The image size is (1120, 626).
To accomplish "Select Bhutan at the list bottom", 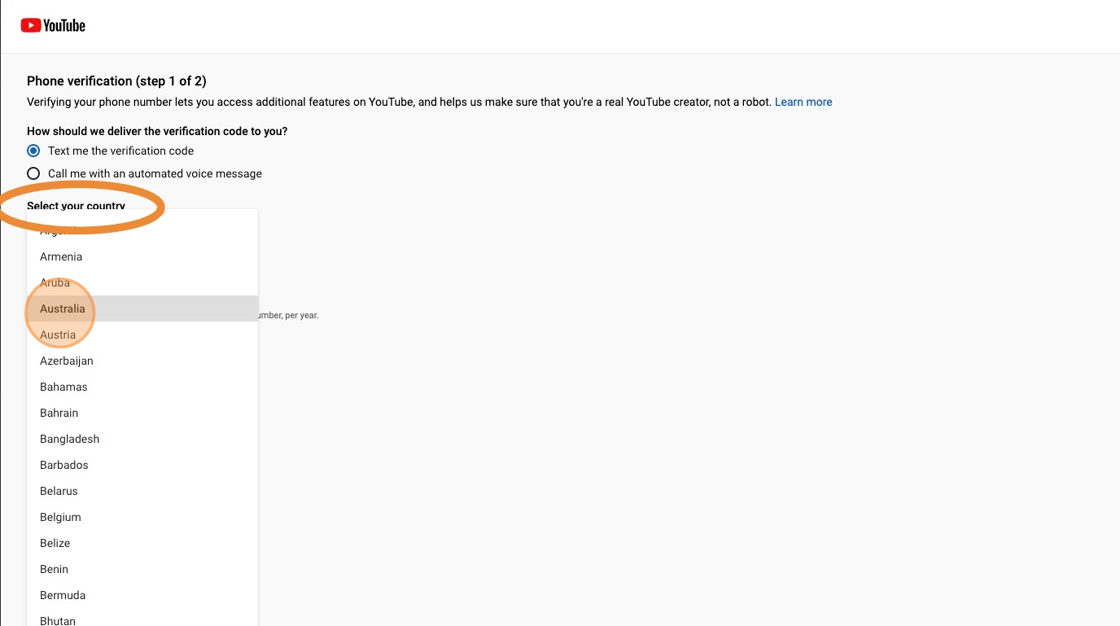I will point(142,619).
